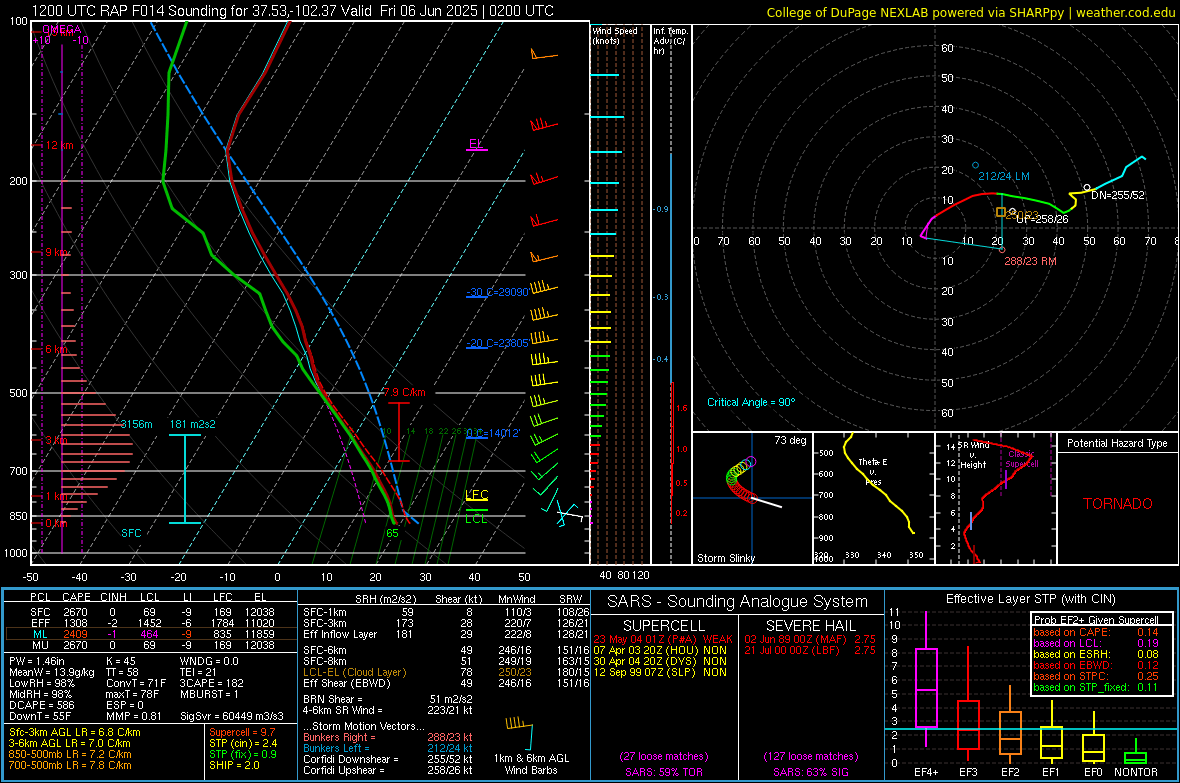
Task: Click the sounding title for 37.53,-102.37
Action: [x=292, y=11]
